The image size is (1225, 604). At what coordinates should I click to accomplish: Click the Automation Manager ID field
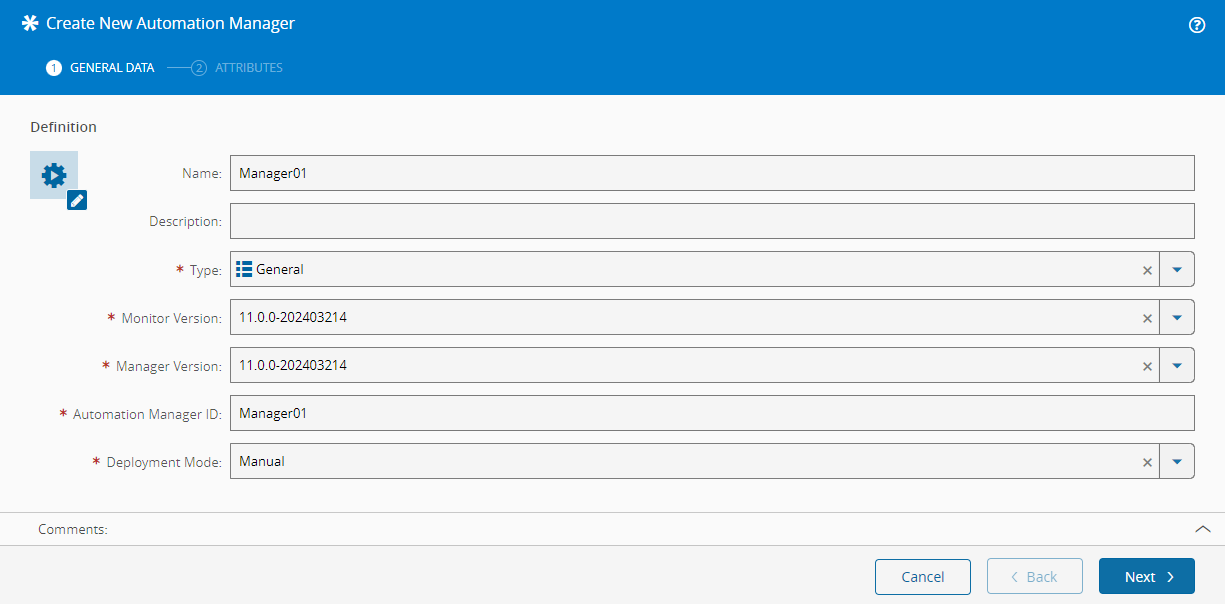click(x=711, y=413)
